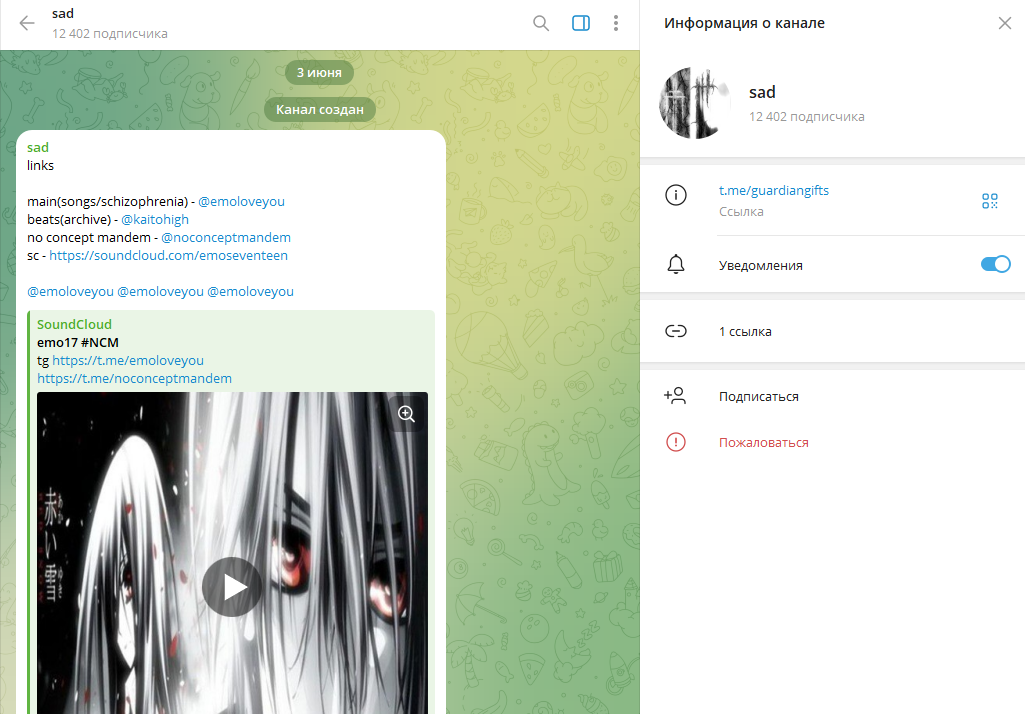This screenshot has width=1025, height=714.
Task: Play the SoundCloud preview video
Action: point(232,586)
